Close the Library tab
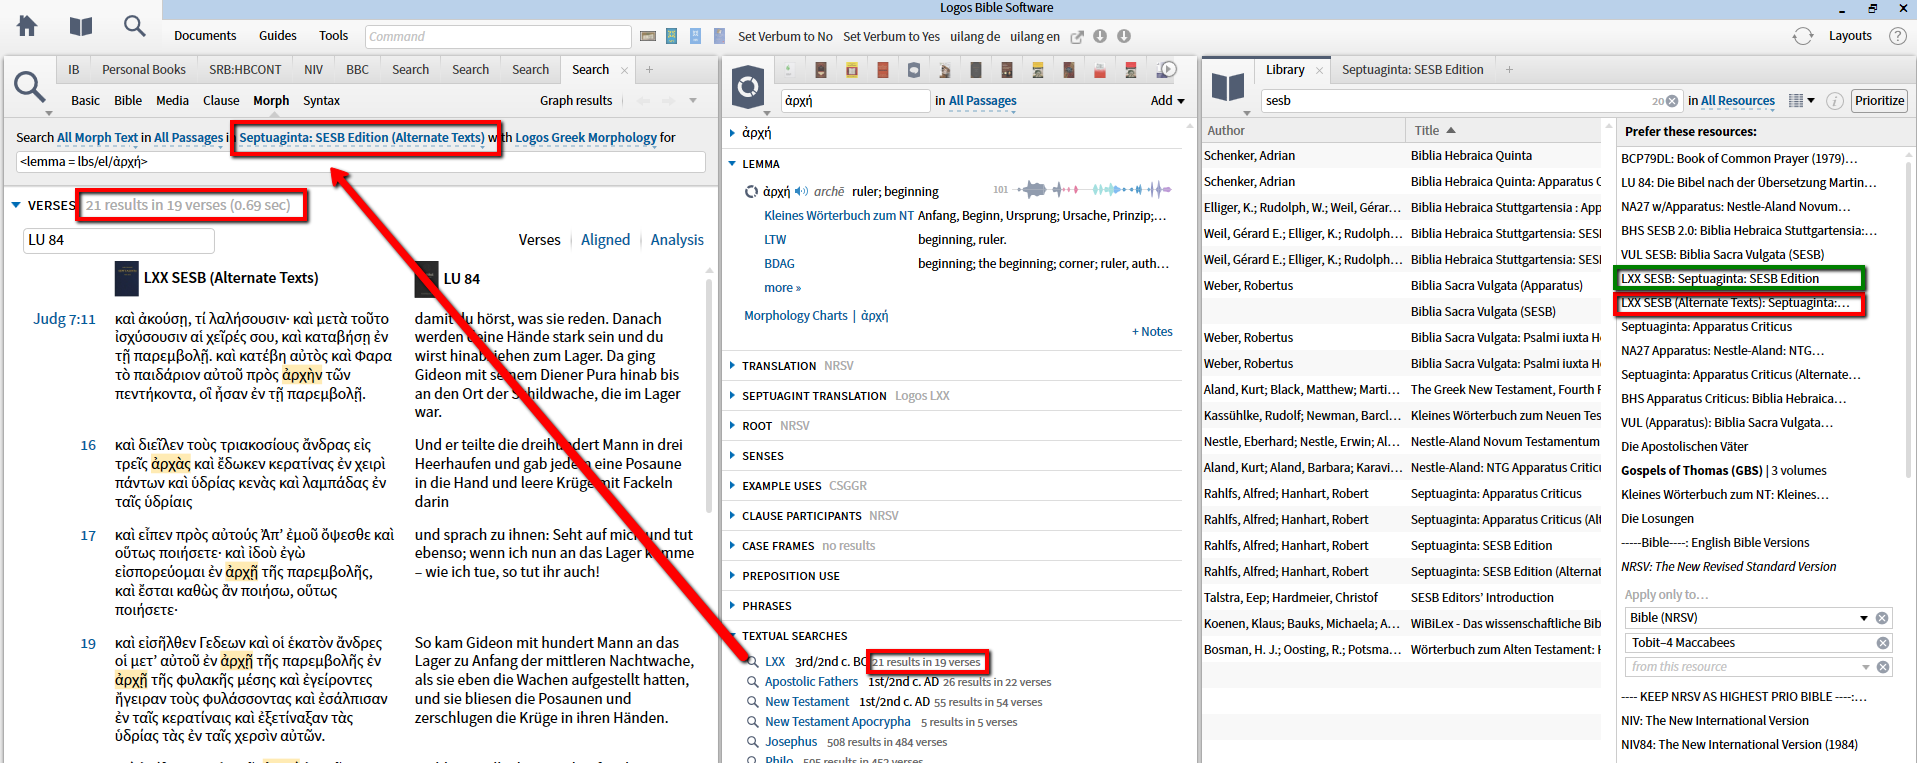1917x763 pixels. tap(1320, 70)
